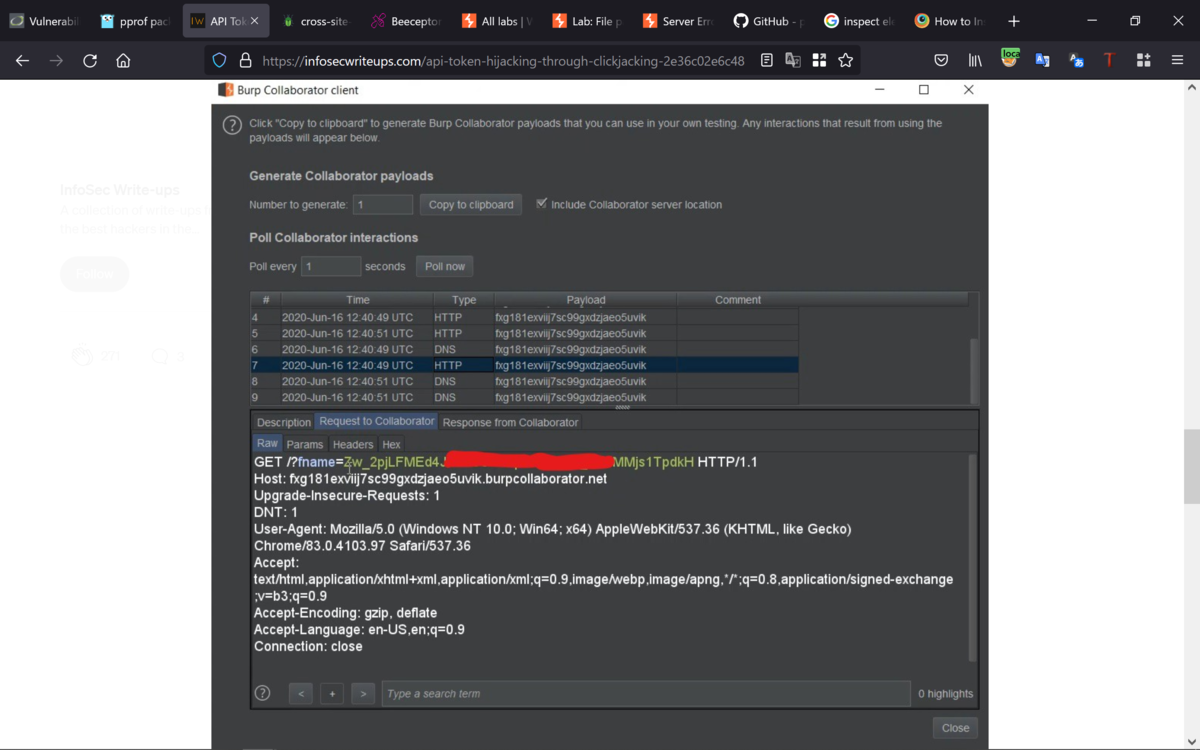Switch to the Server Err browser tab
This screenshot has width=1200, height=750.
[677, 21]
